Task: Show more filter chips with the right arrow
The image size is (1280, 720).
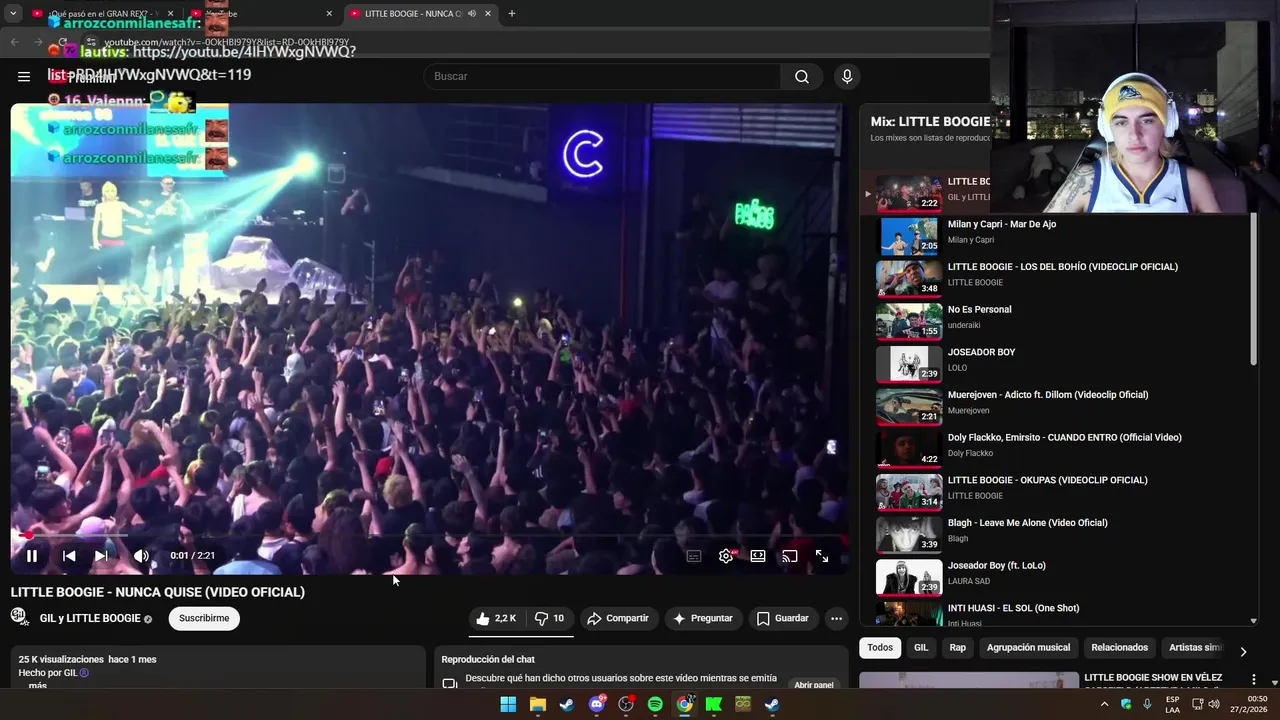Action: point(1243,651)
